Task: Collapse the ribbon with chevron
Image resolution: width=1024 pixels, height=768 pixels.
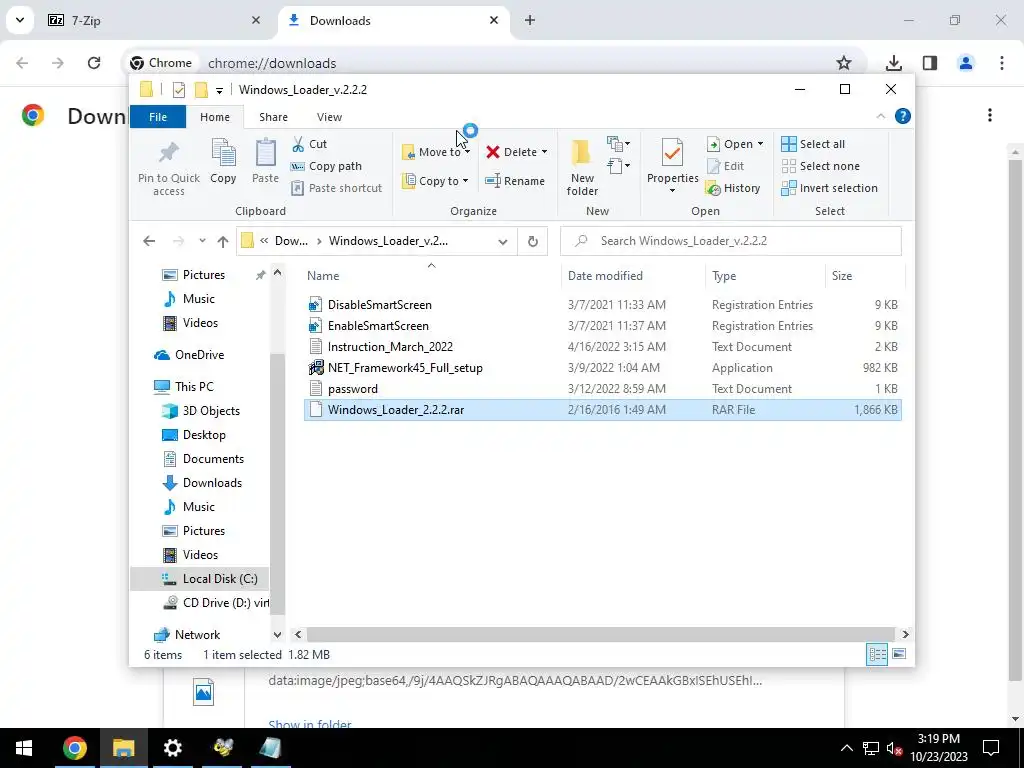Action: [x=880, y=116]
